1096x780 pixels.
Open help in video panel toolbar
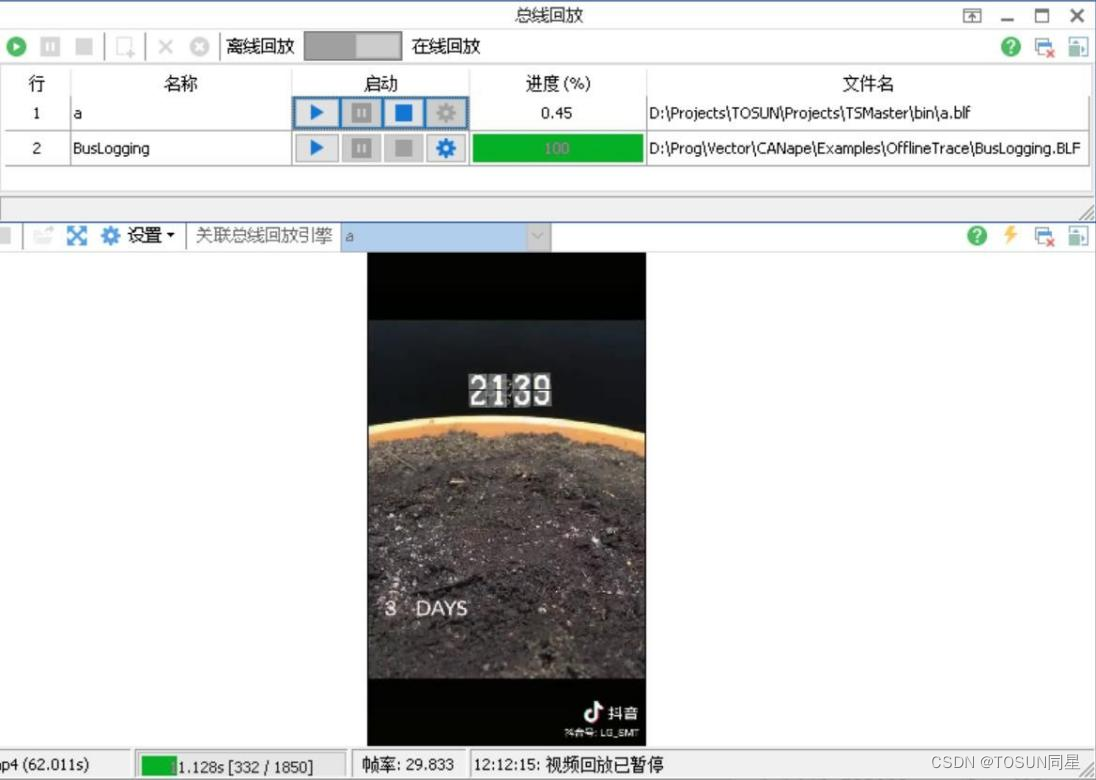[x=976, y=236]
